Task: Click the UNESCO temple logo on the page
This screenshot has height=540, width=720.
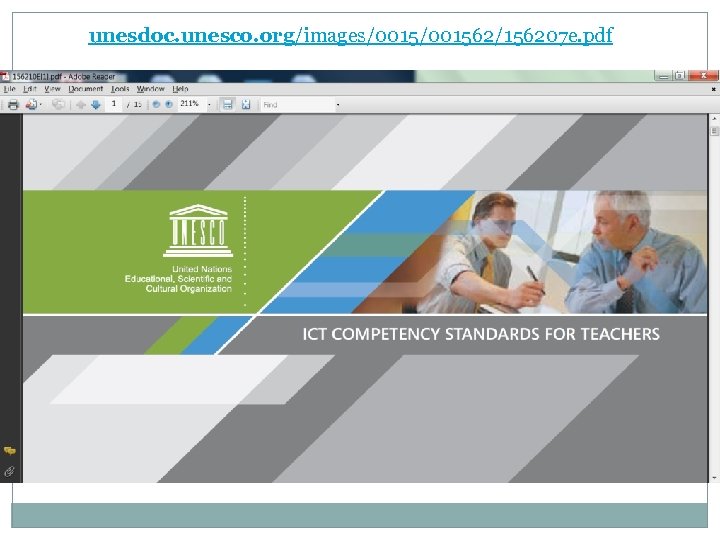Action: 198,231
